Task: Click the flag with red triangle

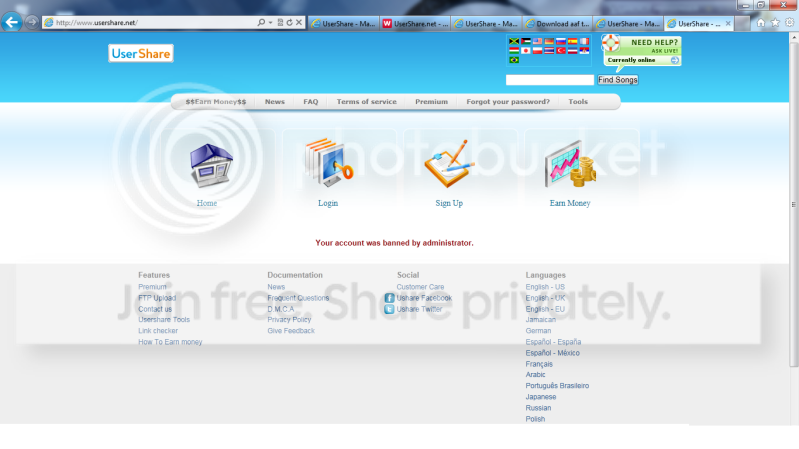Action: tap(526, 41)
